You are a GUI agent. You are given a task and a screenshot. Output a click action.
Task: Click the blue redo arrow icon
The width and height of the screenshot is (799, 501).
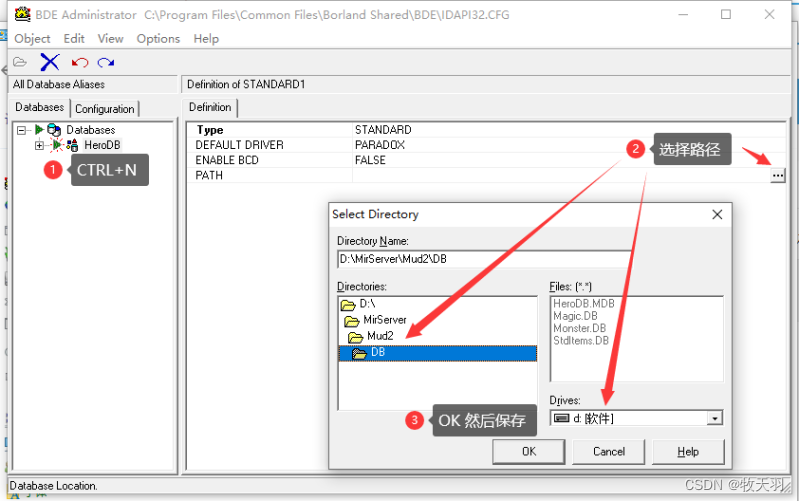[106, 63]
